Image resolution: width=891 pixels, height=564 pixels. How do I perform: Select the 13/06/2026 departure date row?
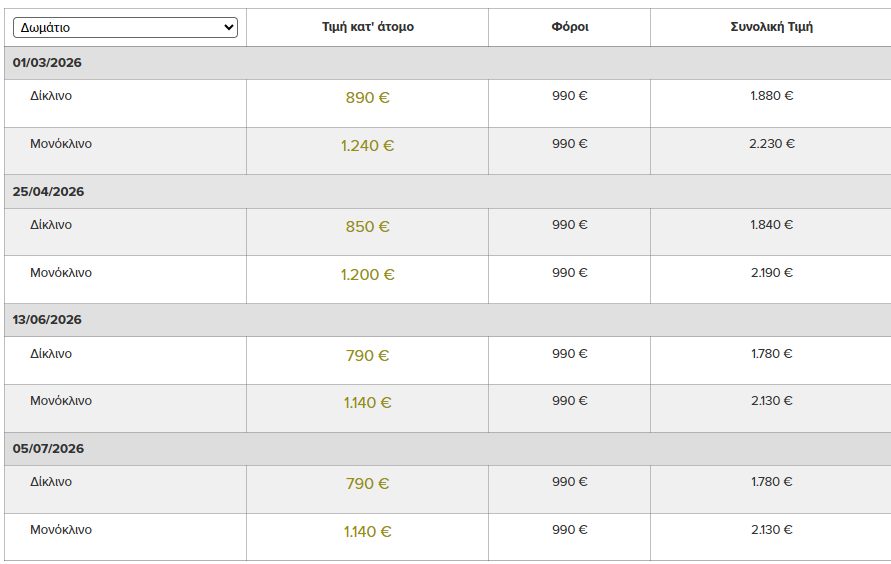(x=47, y=320)
